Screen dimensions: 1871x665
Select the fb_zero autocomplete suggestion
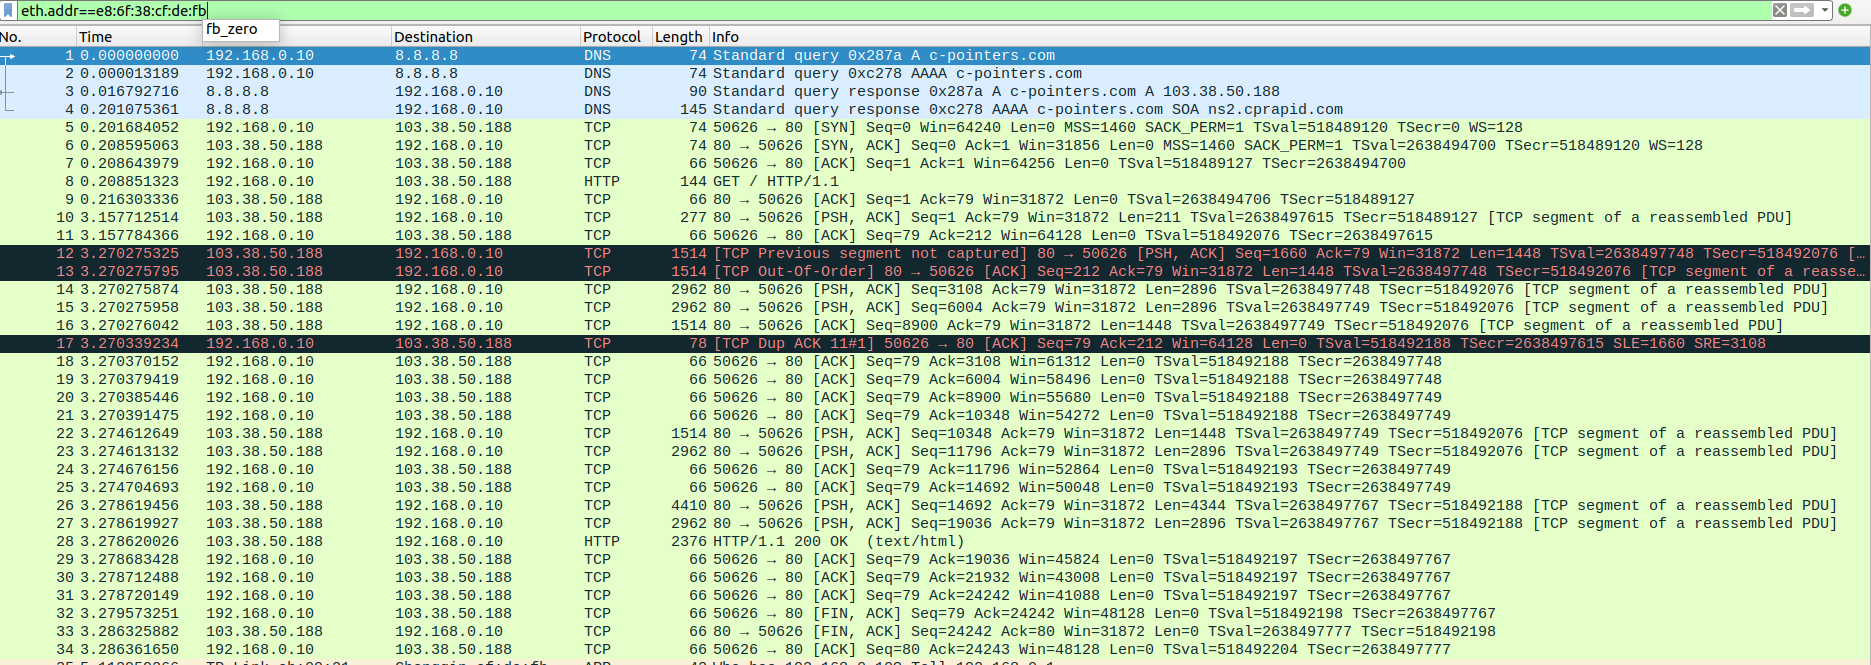pos(232,30)
